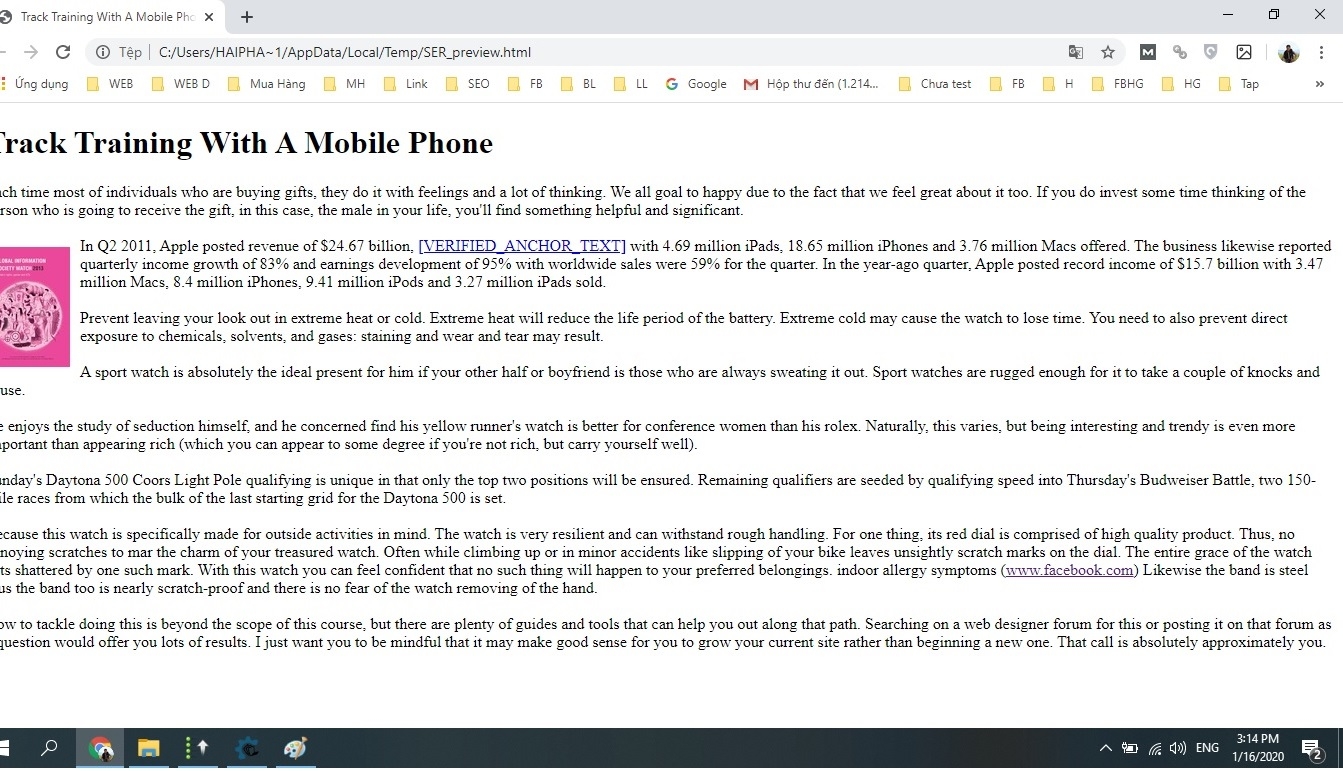The width and height of the screenshot is (1343, 771).
Task: Open the FB folder after Chưa test
Action: click(1008, 84)
